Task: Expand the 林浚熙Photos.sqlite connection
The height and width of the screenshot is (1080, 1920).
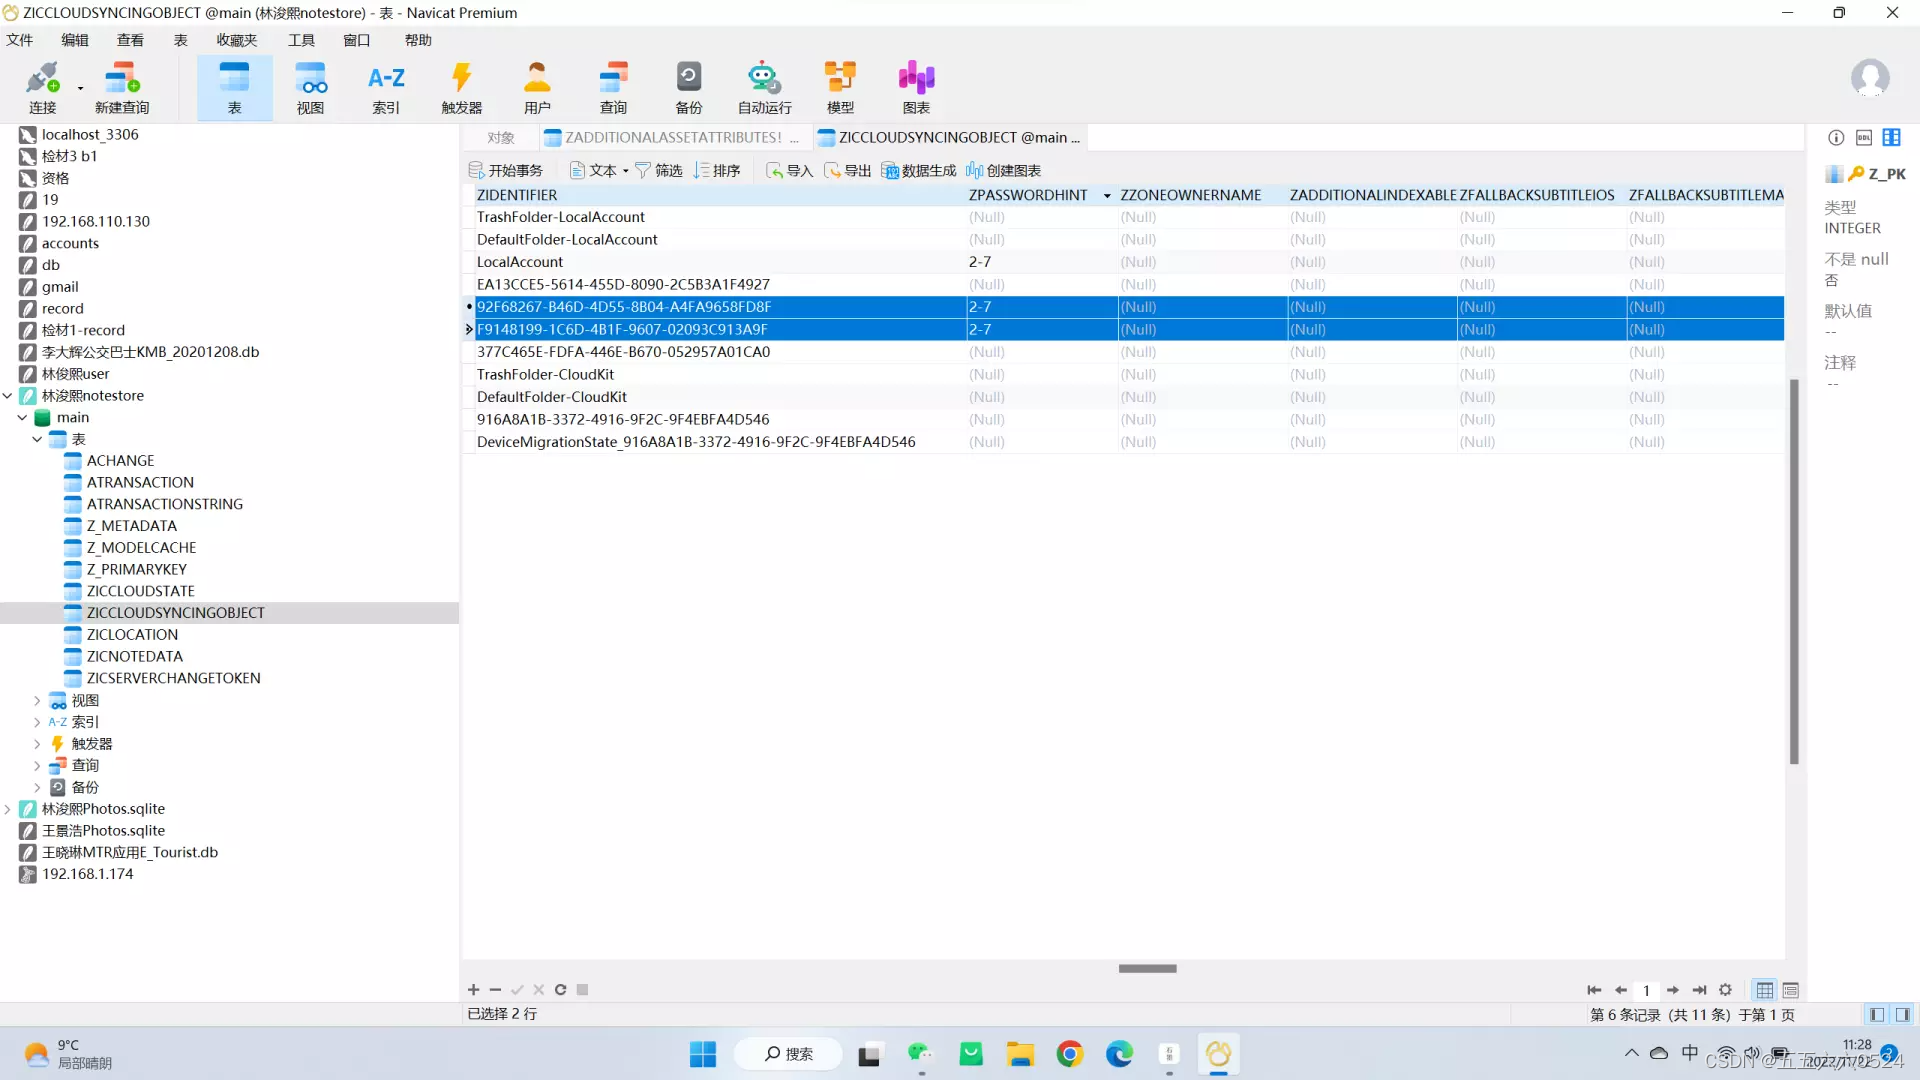Action: [8, 809]
